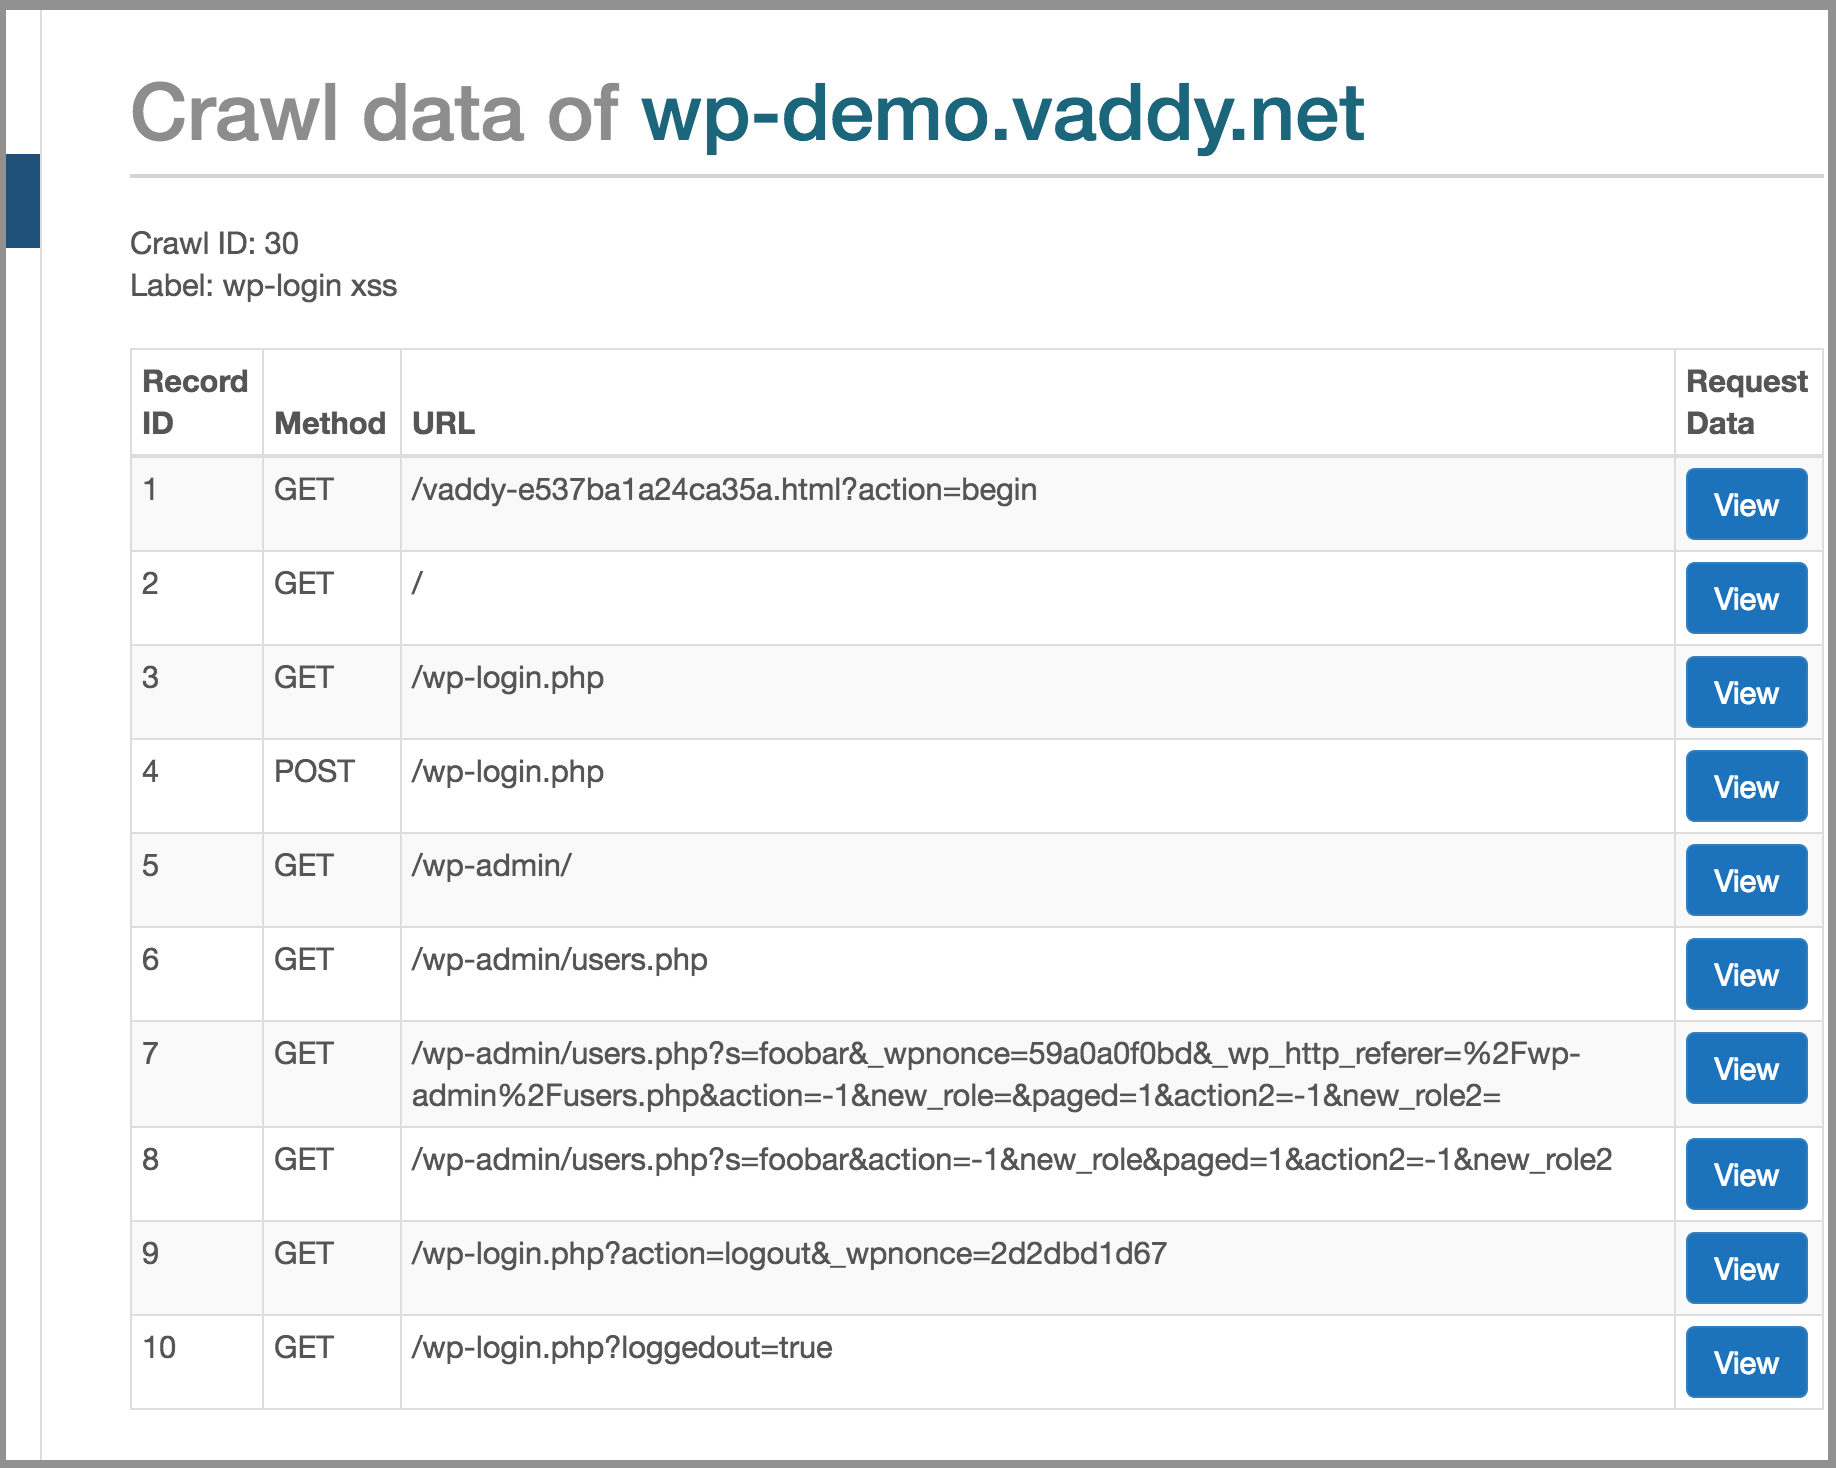
Task: View request data for /wp-admin/users.php record 6
Action: coord(1745,975)
